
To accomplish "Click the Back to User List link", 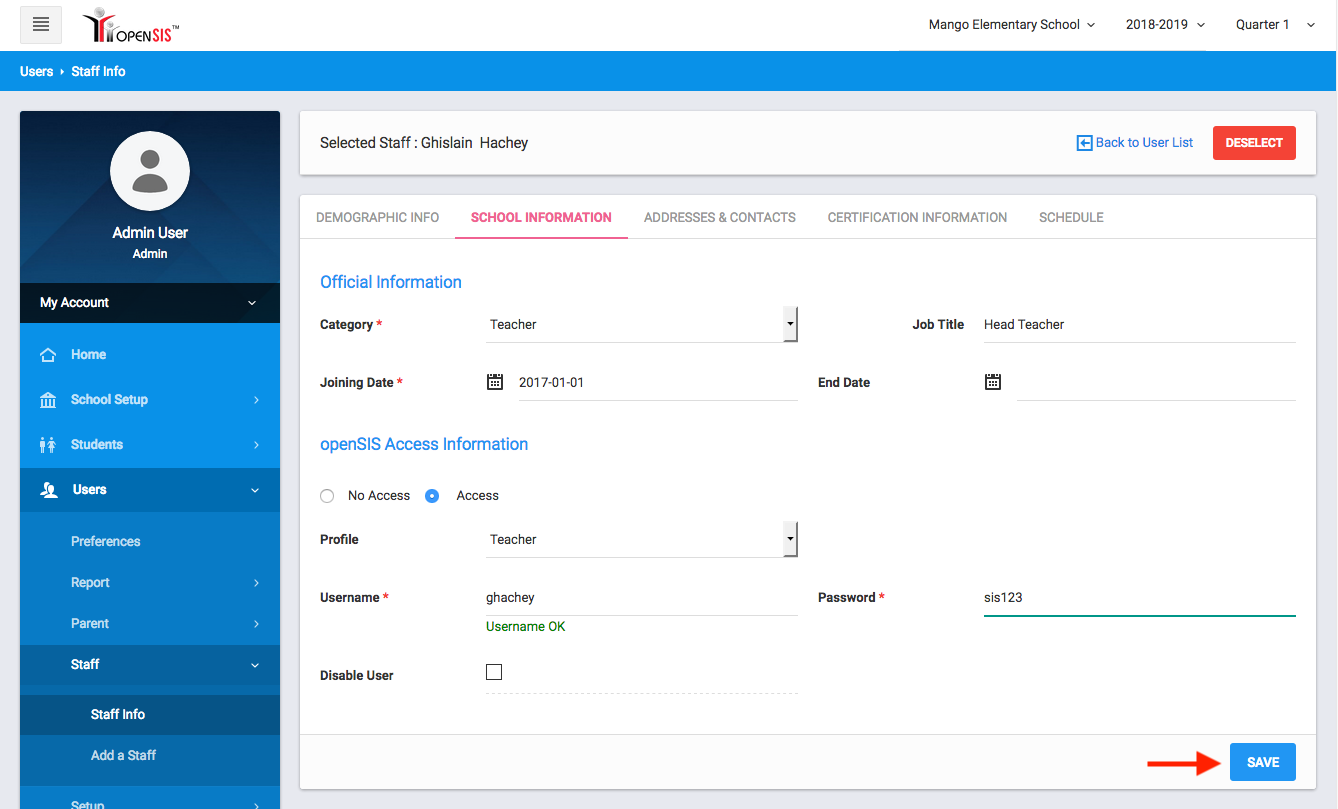I will click(1135, 143).
